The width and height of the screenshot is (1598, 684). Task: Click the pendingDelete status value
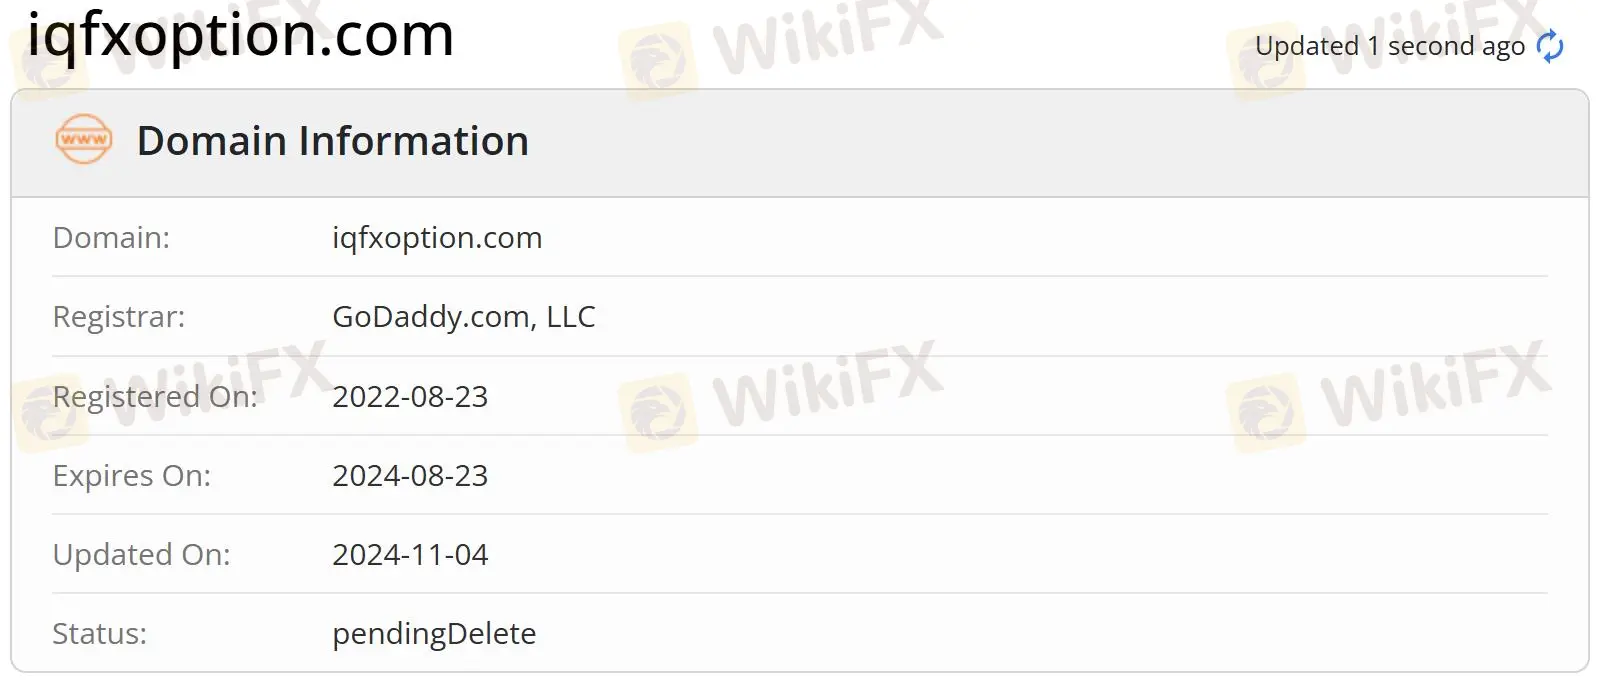[x=434, y=633]
